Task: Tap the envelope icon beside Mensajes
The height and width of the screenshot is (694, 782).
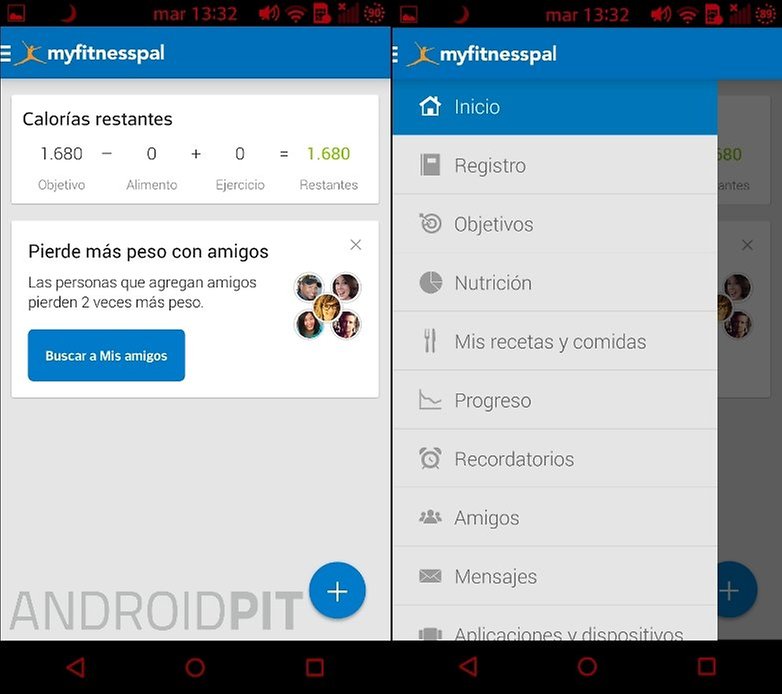Action: tap(430, 576)
